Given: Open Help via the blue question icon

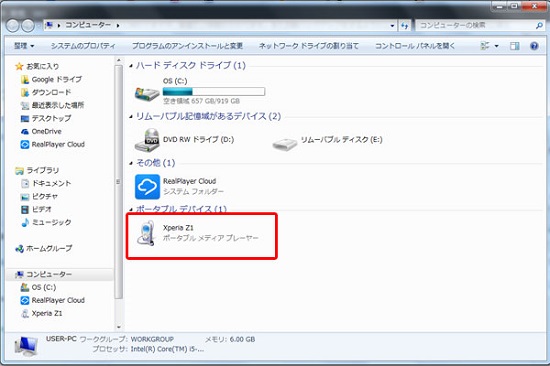Looking at the screenshot, I should (534, 46).
